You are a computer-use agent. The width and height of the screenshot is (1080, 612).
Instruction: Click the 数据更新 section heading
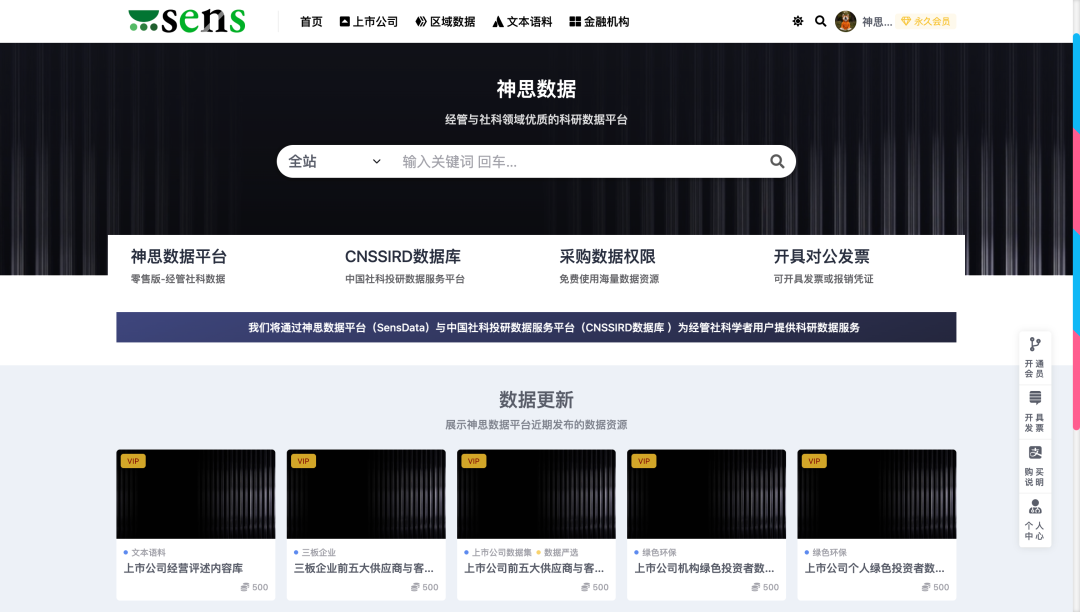[x=536, y=399]
